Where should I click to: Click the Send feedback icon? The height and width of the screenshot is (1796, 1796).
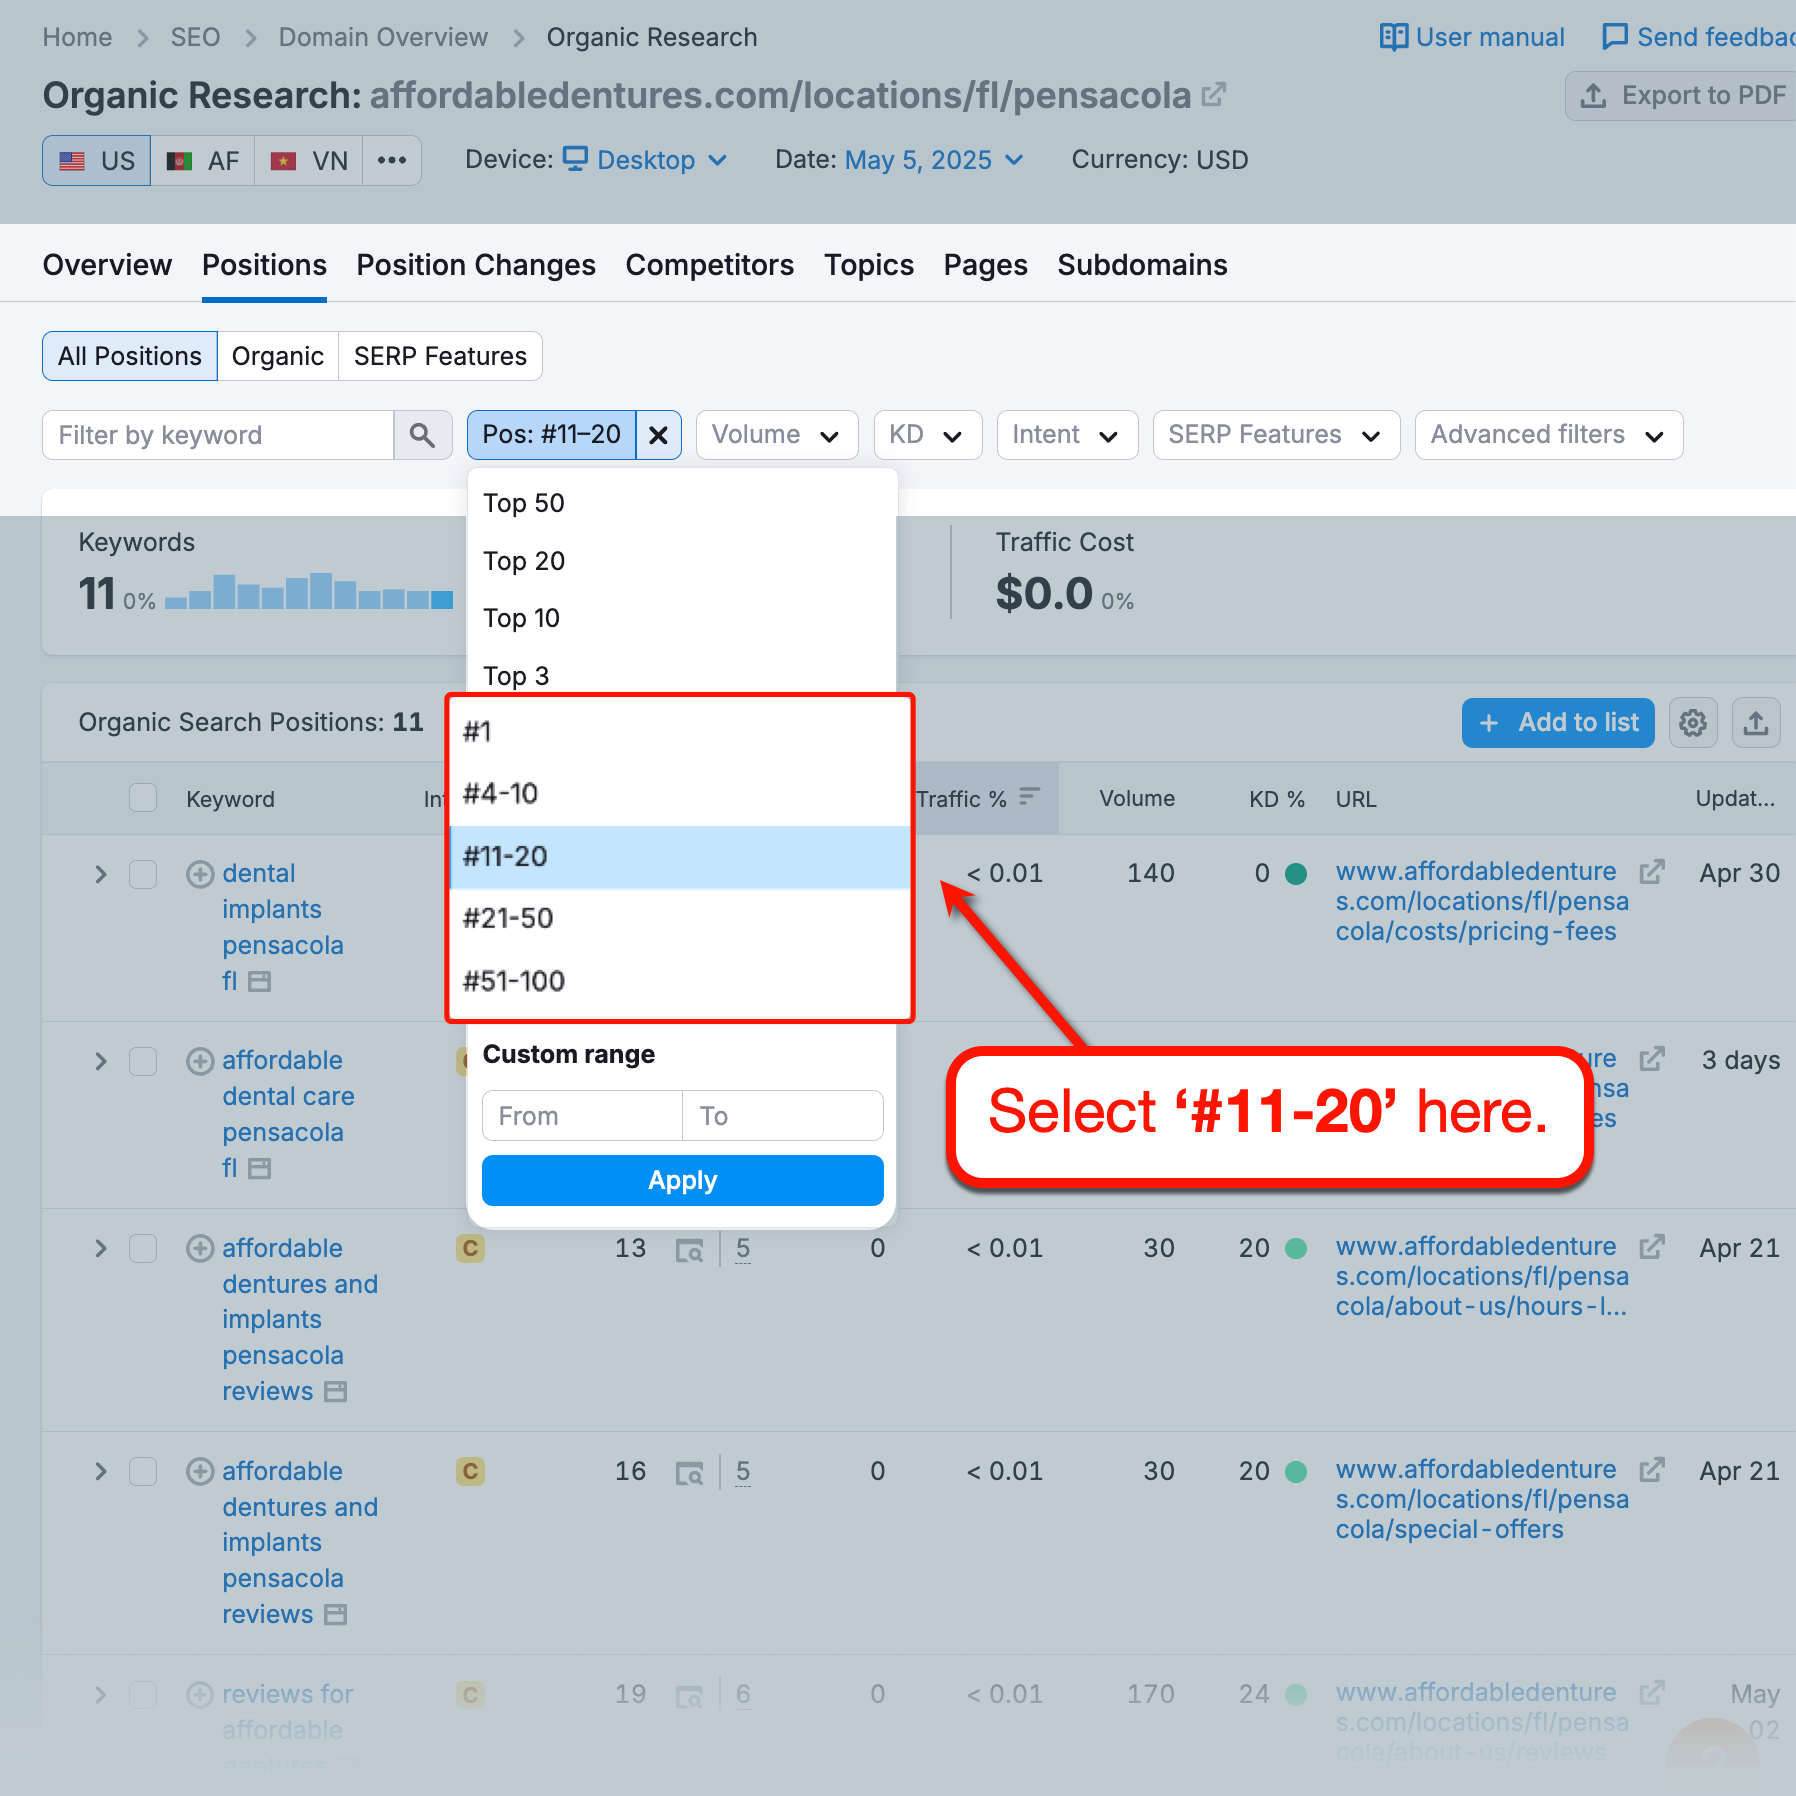[1614, 36]
